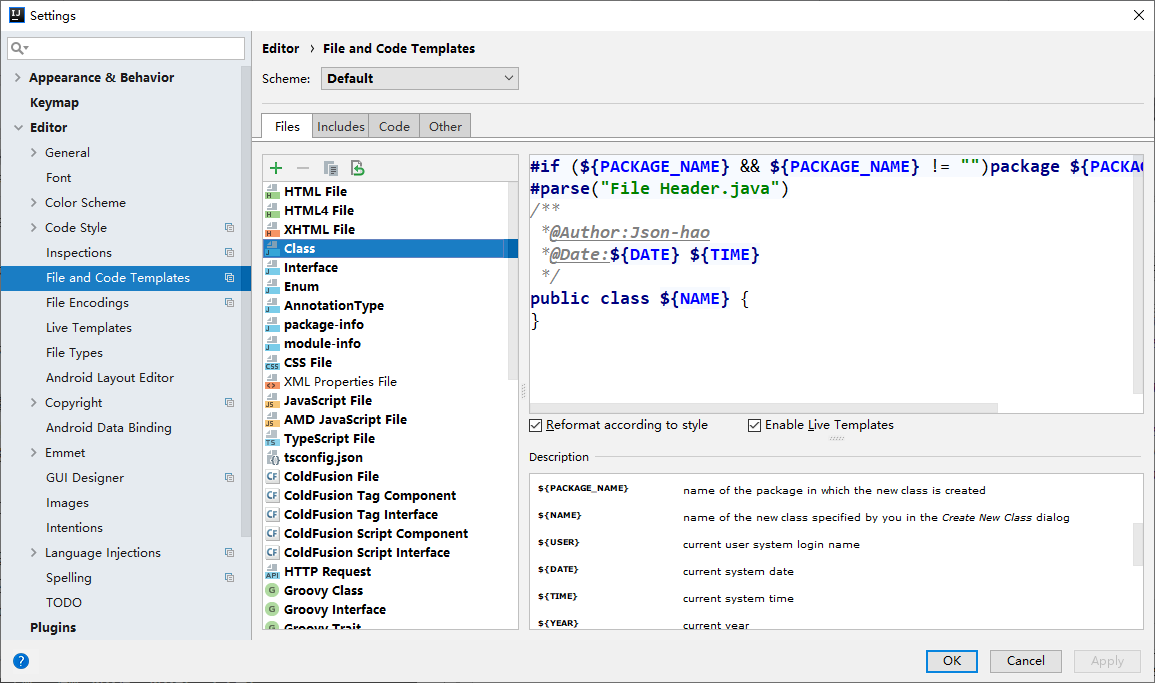Image resolution: width=1155 pixels, height=683 pixels.
Task: Click project-level icon beside GUI Designer
Action: pyautogui.click(x=229, y=477)
